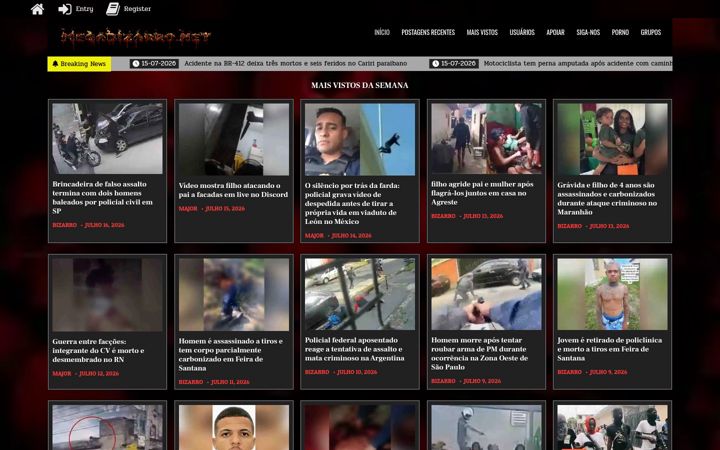Open the USUÁRIOS menu item
Image resolution: width=720 pixels, height=450 pixels.
point(522,32)
